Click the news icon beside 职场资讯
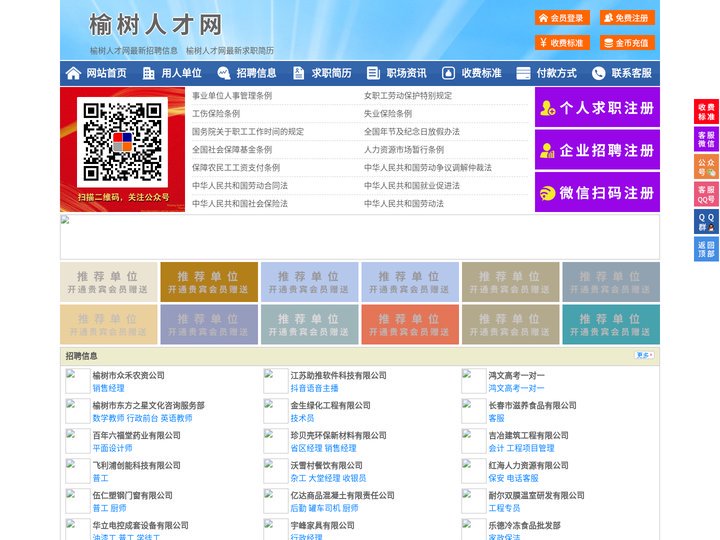This screenshot has height=540, width=720. pos(373,73)
